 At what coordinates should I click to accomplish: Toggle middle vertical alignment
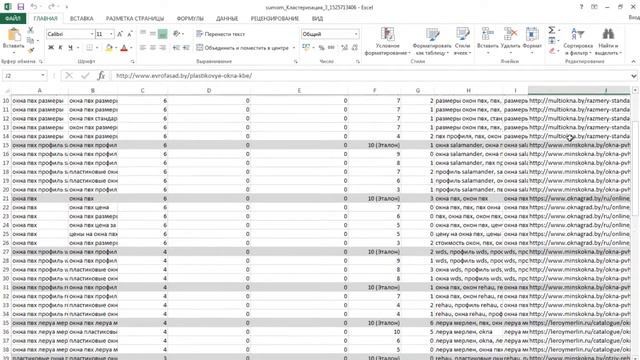(153, 34)
